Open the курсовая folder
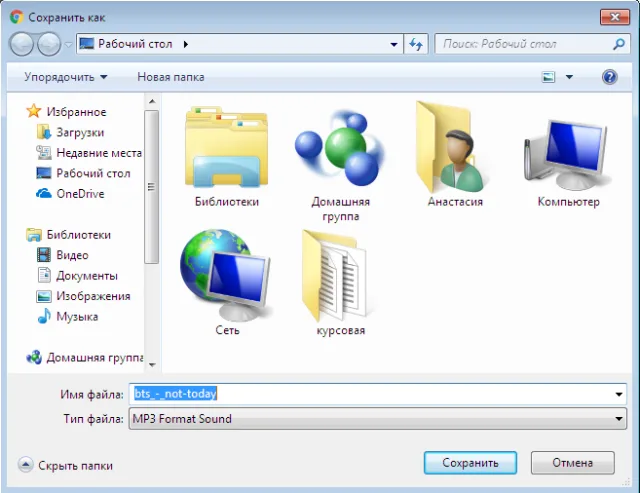Screen dimensions: 640x493 click(340, 282)
